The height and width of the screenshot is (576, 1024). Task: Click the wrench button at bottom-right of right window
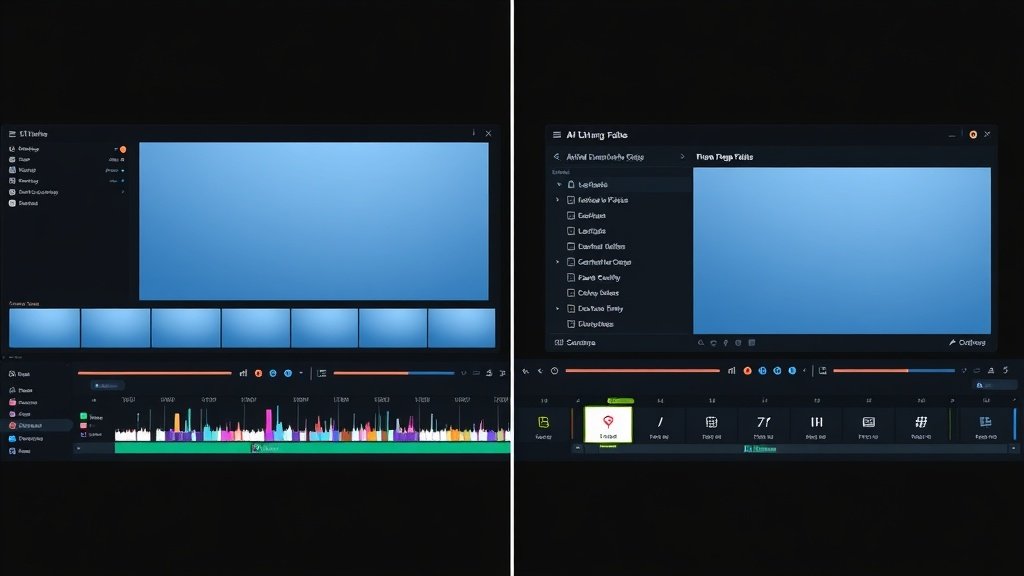click(x=967, y=342)
